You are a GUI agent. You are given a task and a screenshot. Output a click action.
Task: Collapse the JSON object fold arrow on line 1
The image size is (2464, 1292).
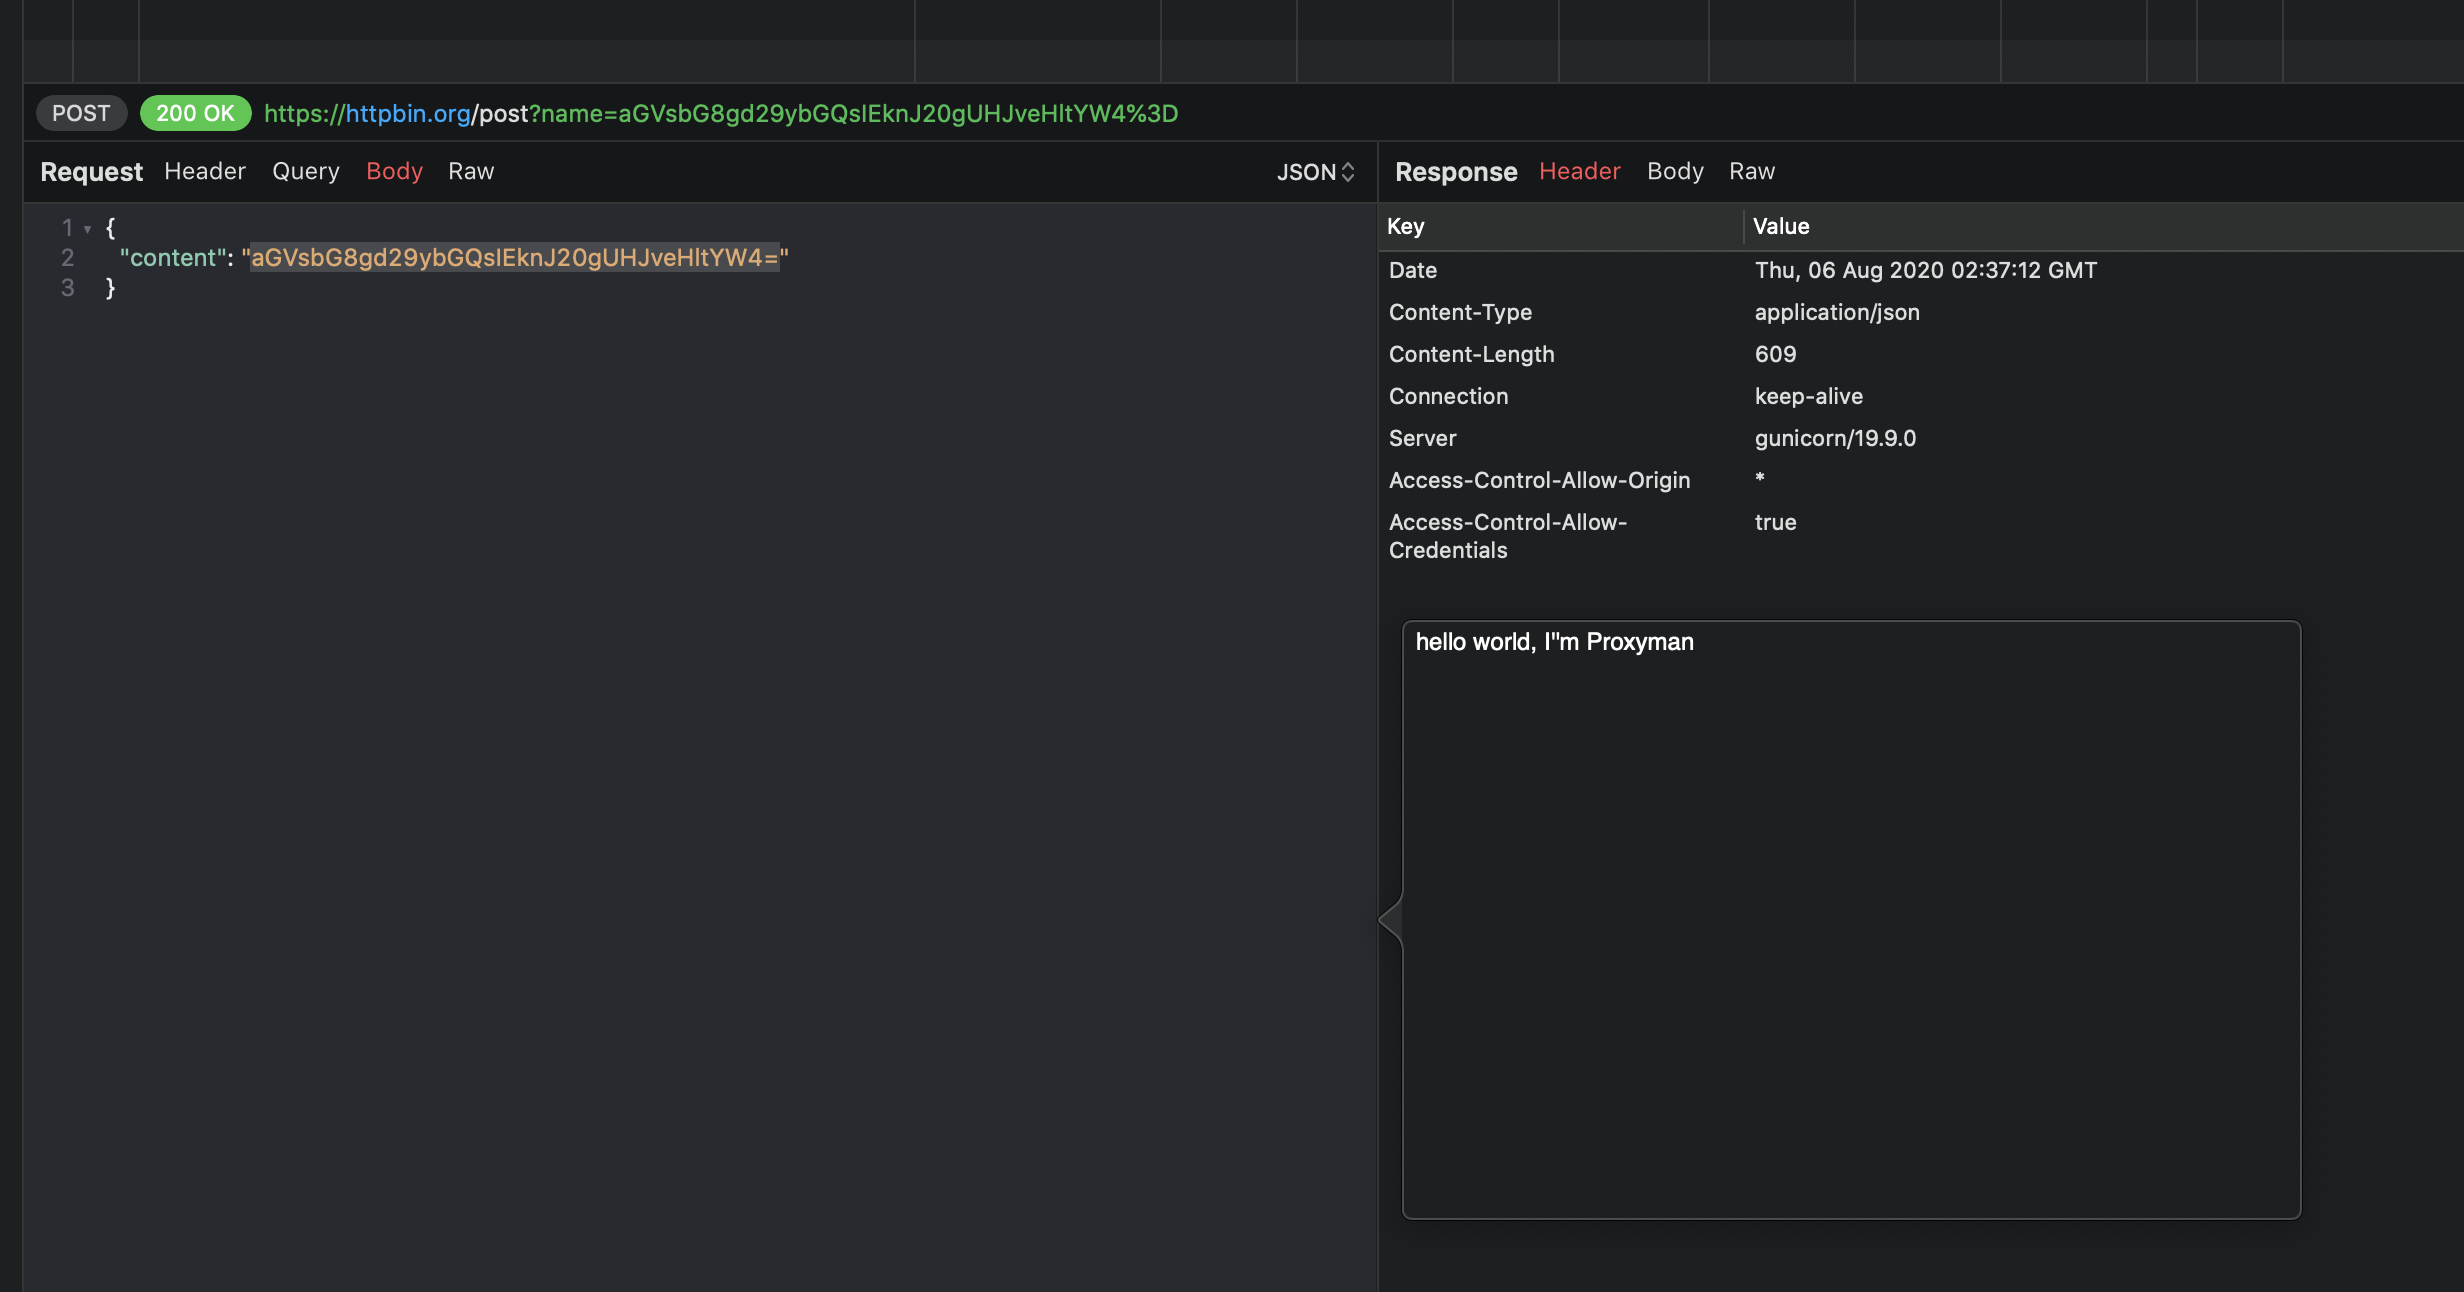[x=88, y=229]
